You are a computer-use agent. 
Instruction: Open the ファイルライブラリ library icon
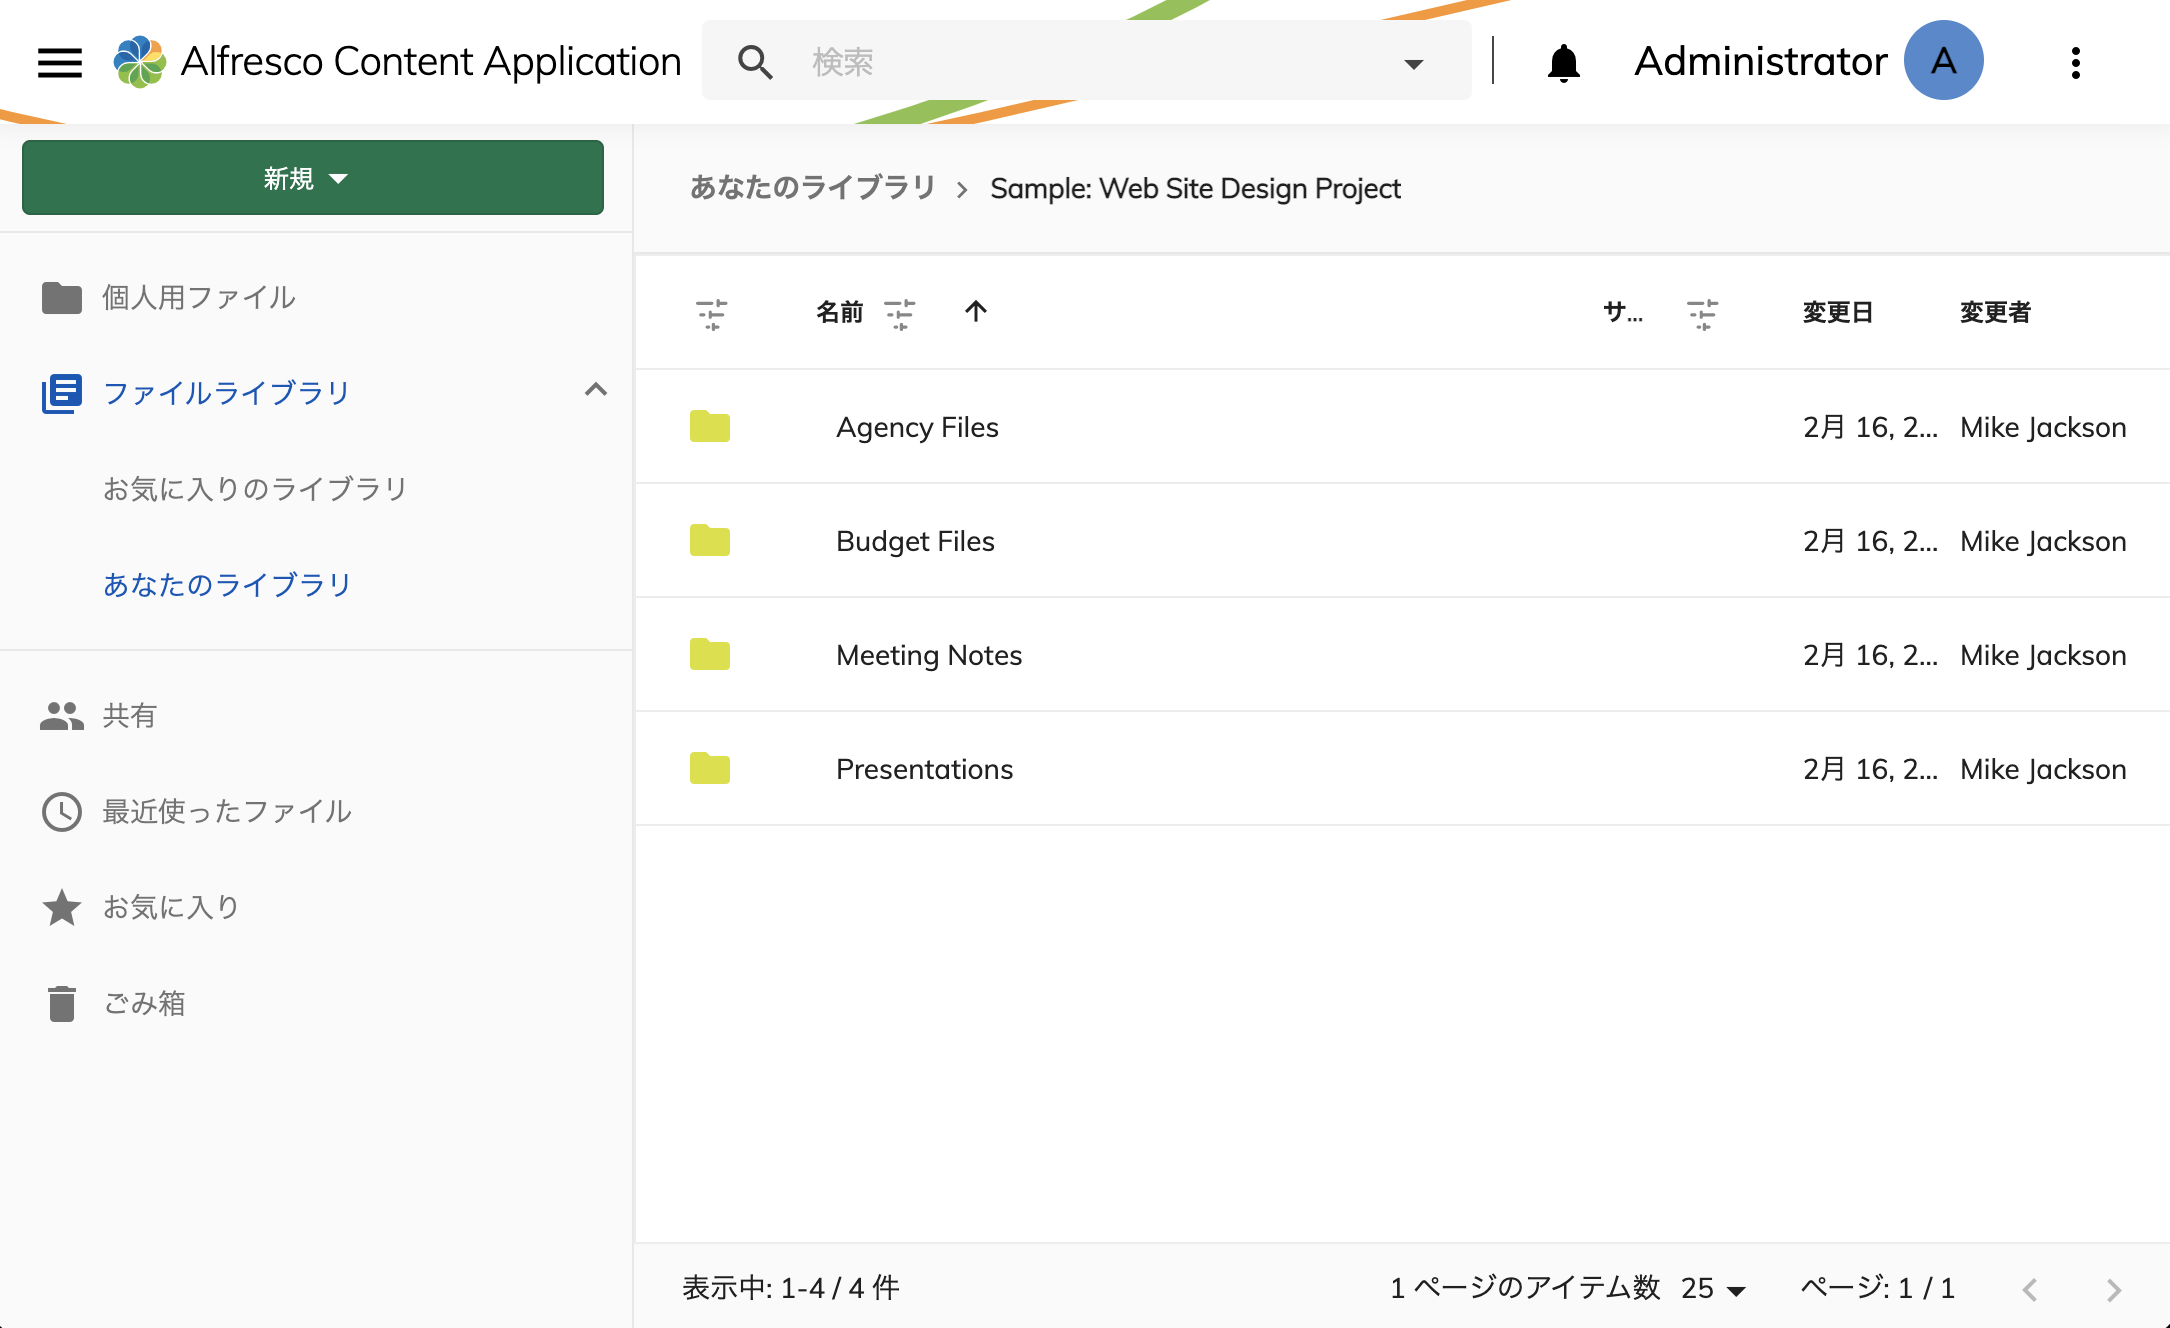[x=61, y=393]
